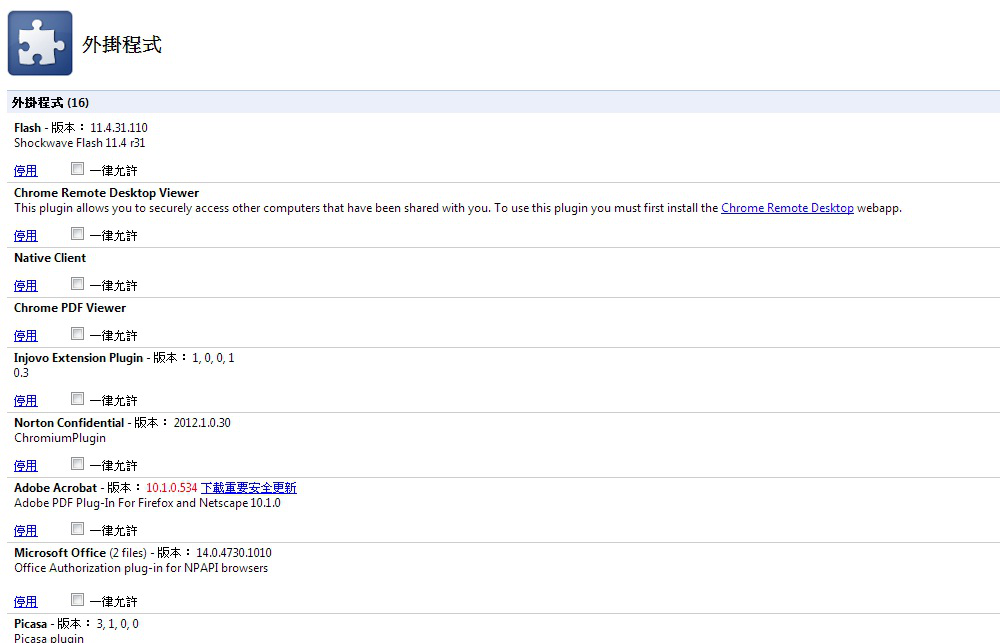1000x643 pixels.
Task: Click the Picasa plugin name
Action: [31, 624]
